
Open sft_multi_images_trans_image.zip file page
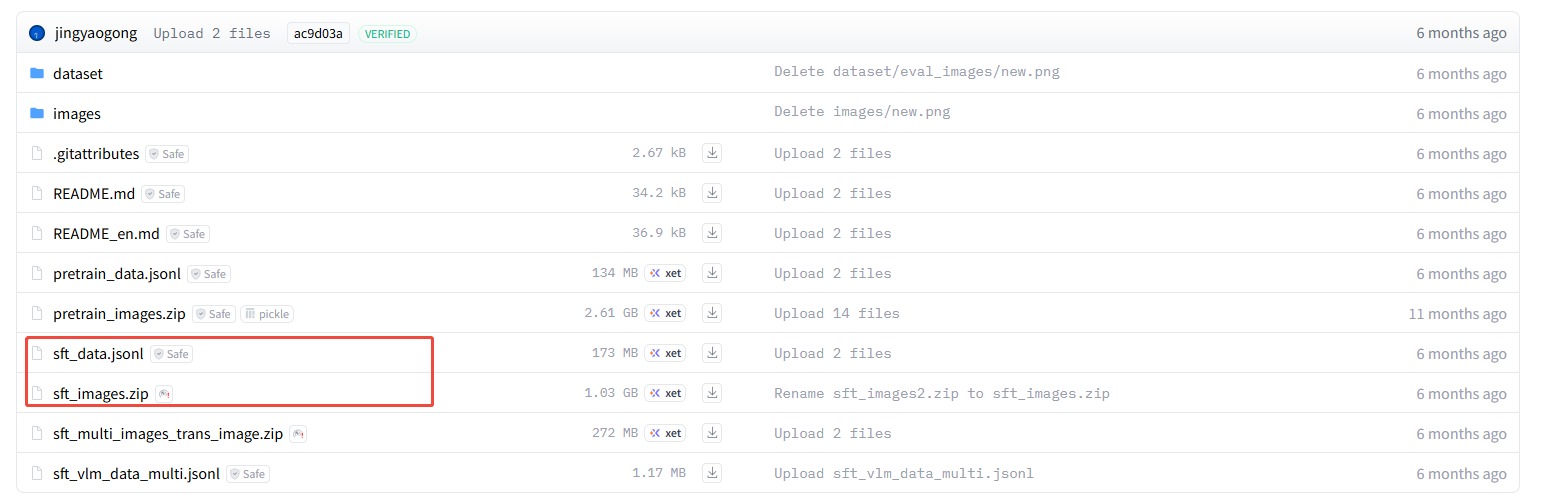point(168,434)
